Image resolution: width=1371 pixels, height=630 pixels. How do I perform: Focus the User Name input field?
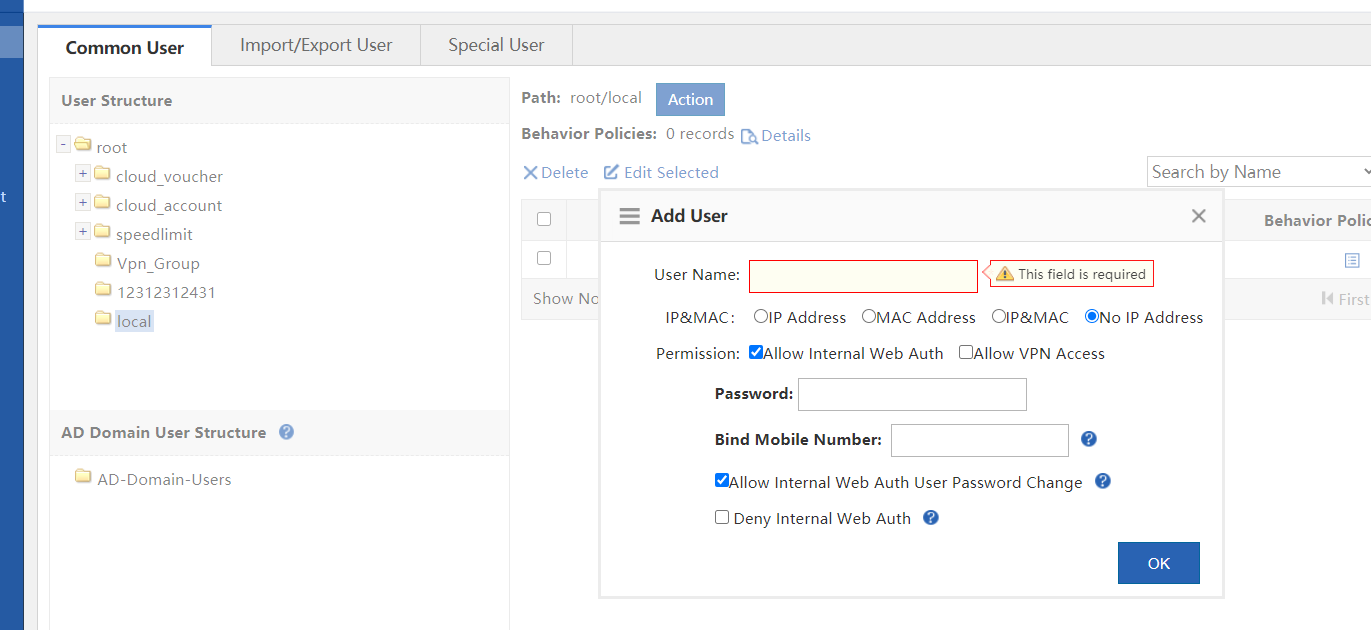click(x=862, y=276)
